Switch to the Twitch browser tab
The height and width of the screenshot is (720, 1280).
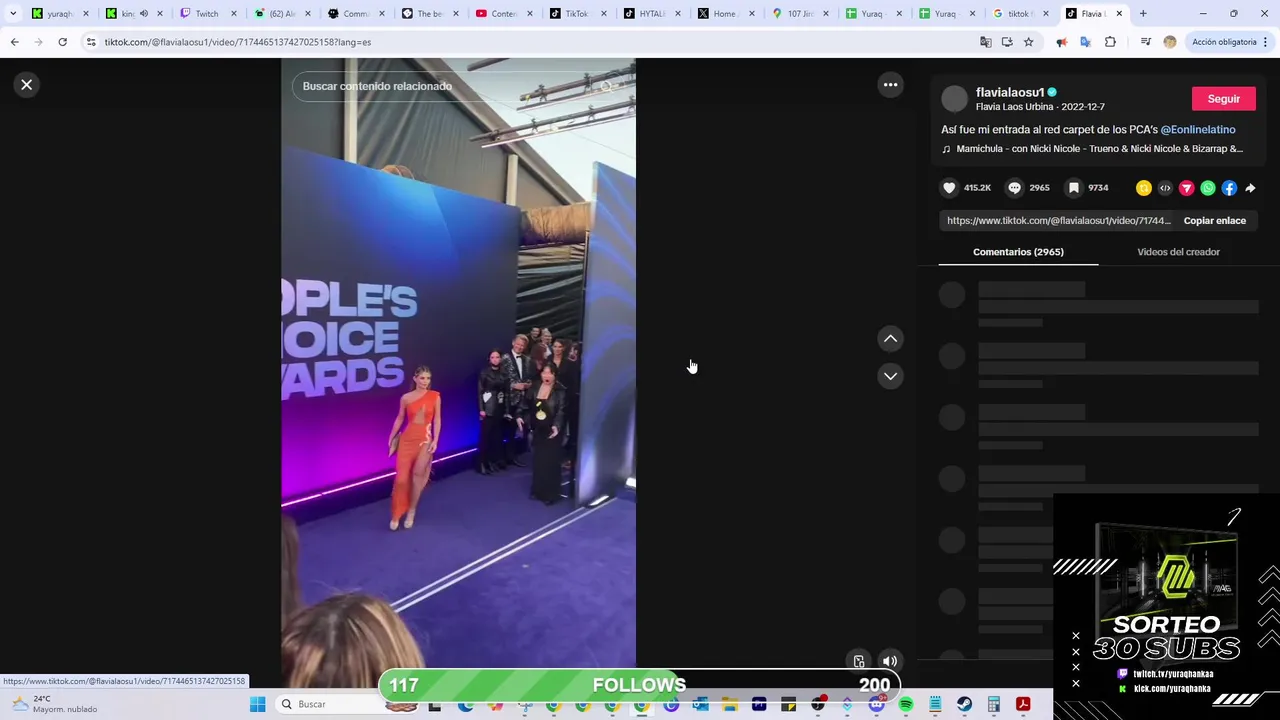[207, 14]
